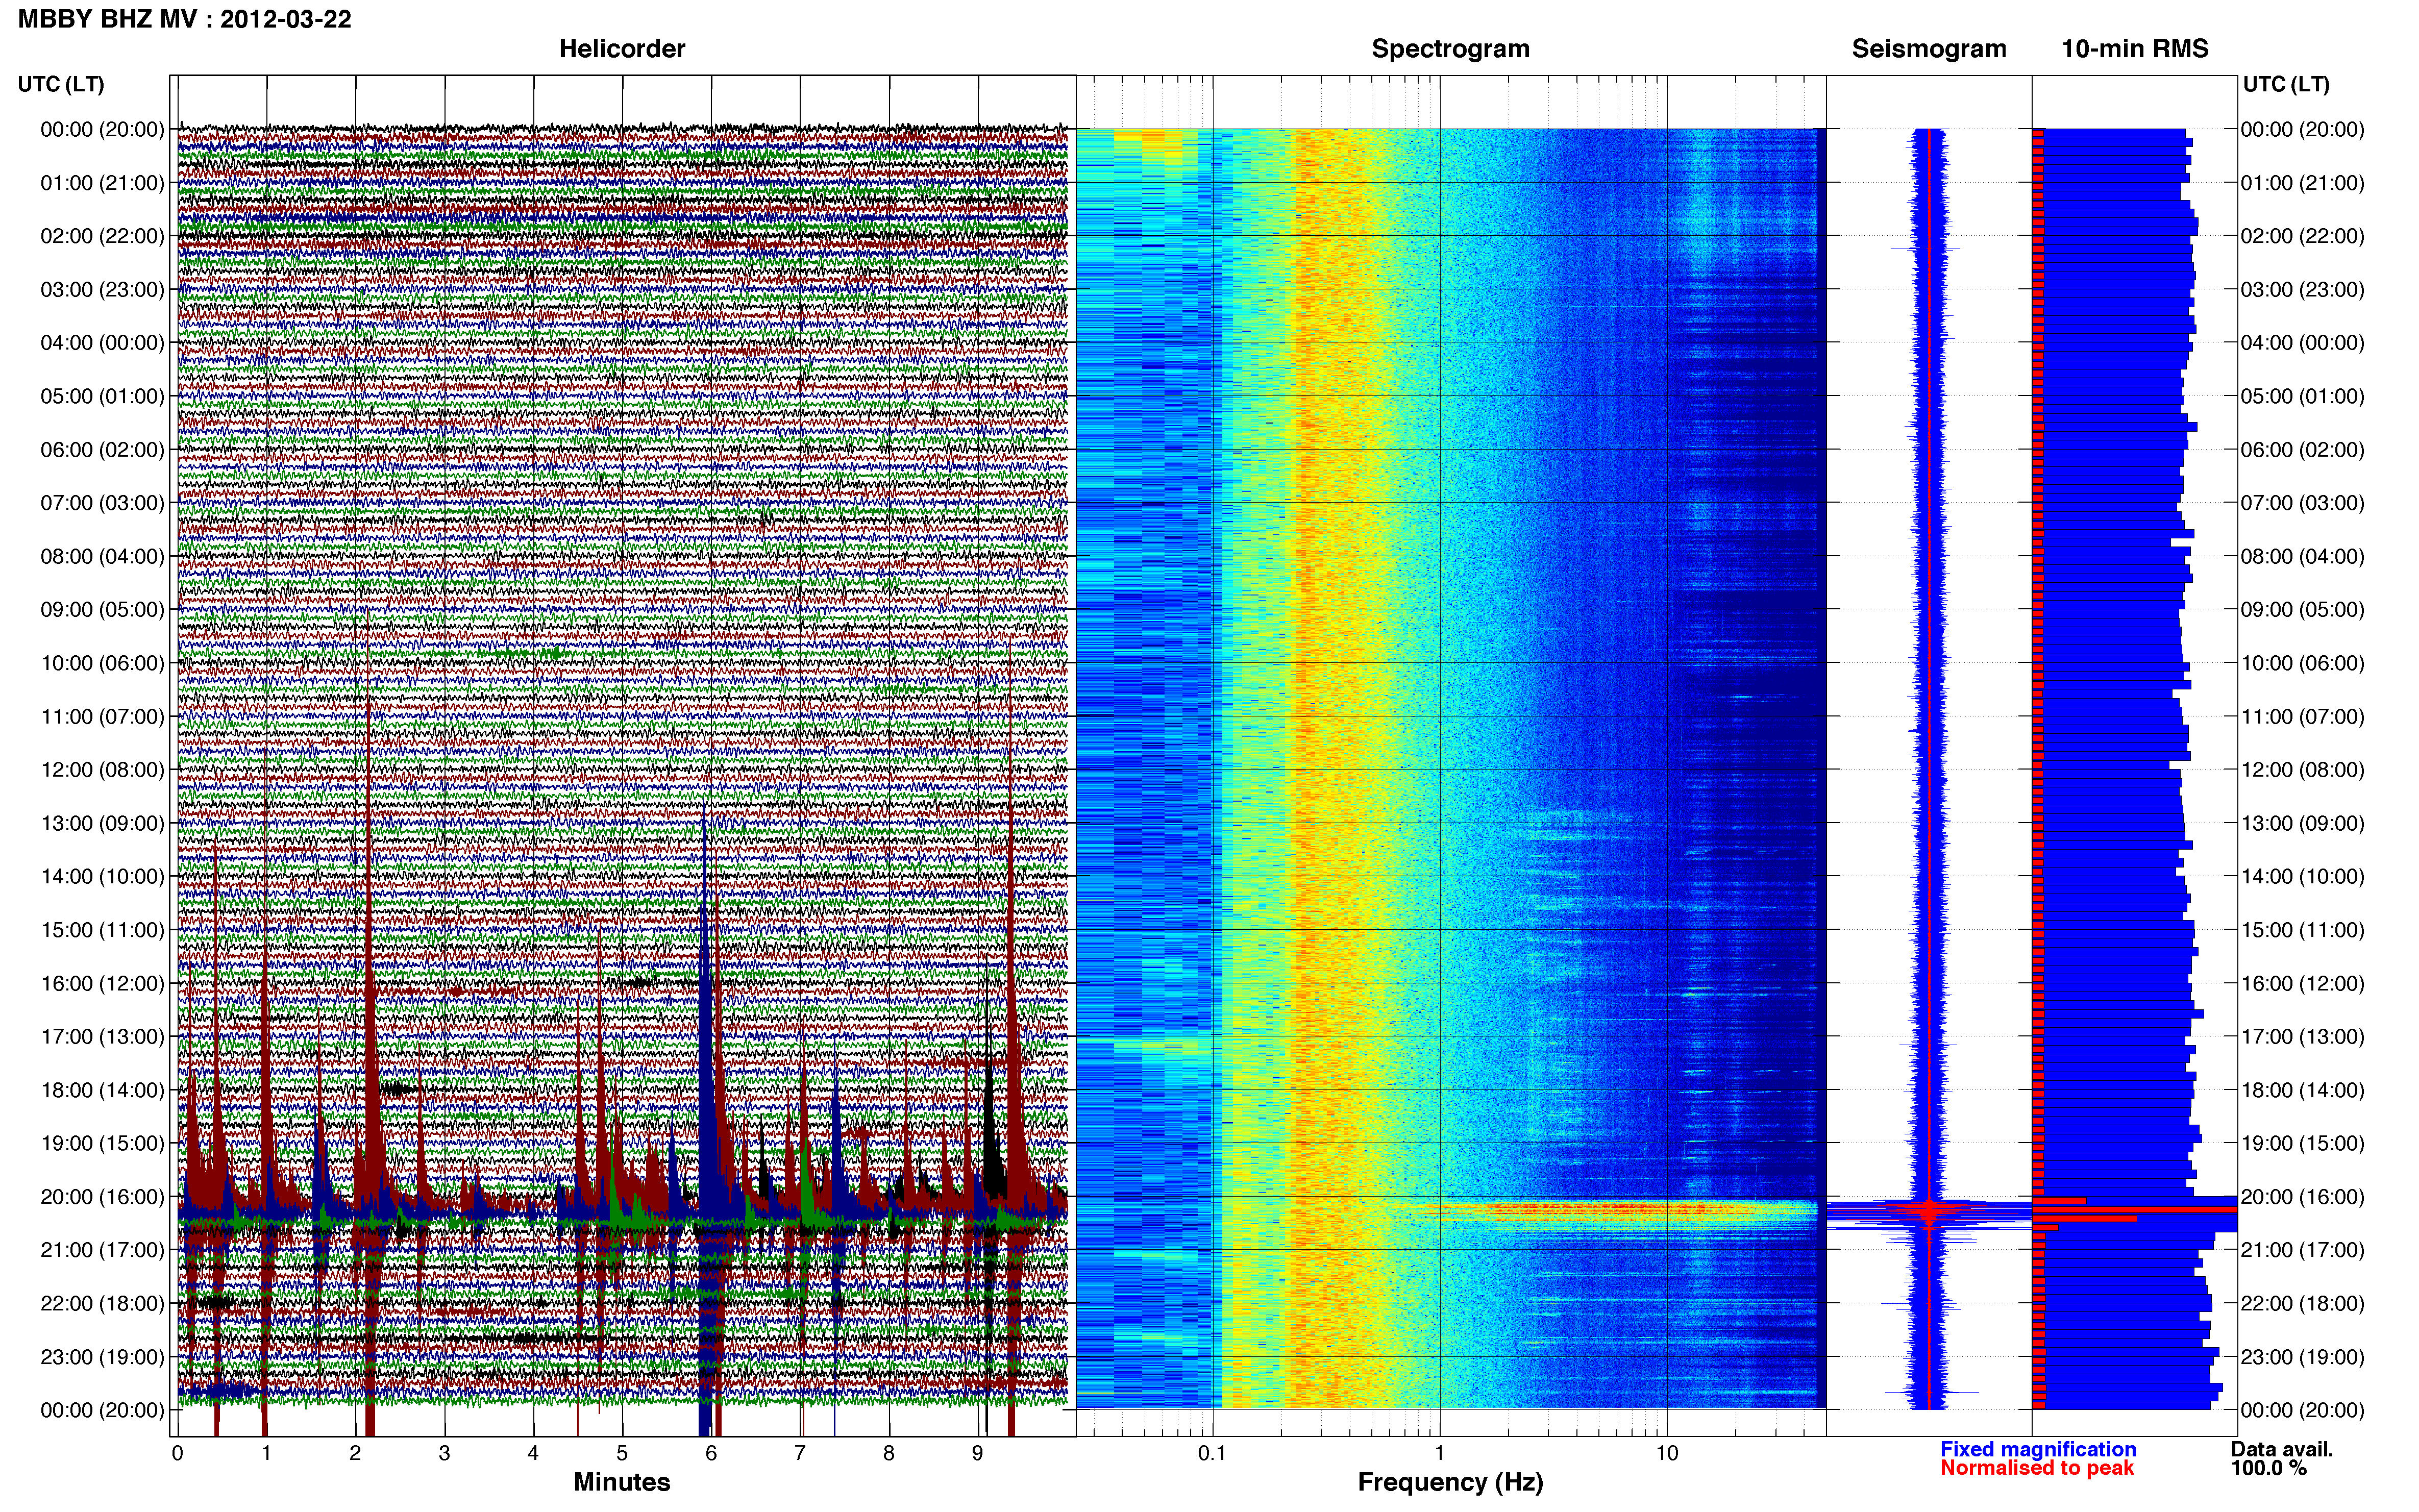
Task: Click left time label '15:00 (11:00)'
Action: (x=102, y=930)
